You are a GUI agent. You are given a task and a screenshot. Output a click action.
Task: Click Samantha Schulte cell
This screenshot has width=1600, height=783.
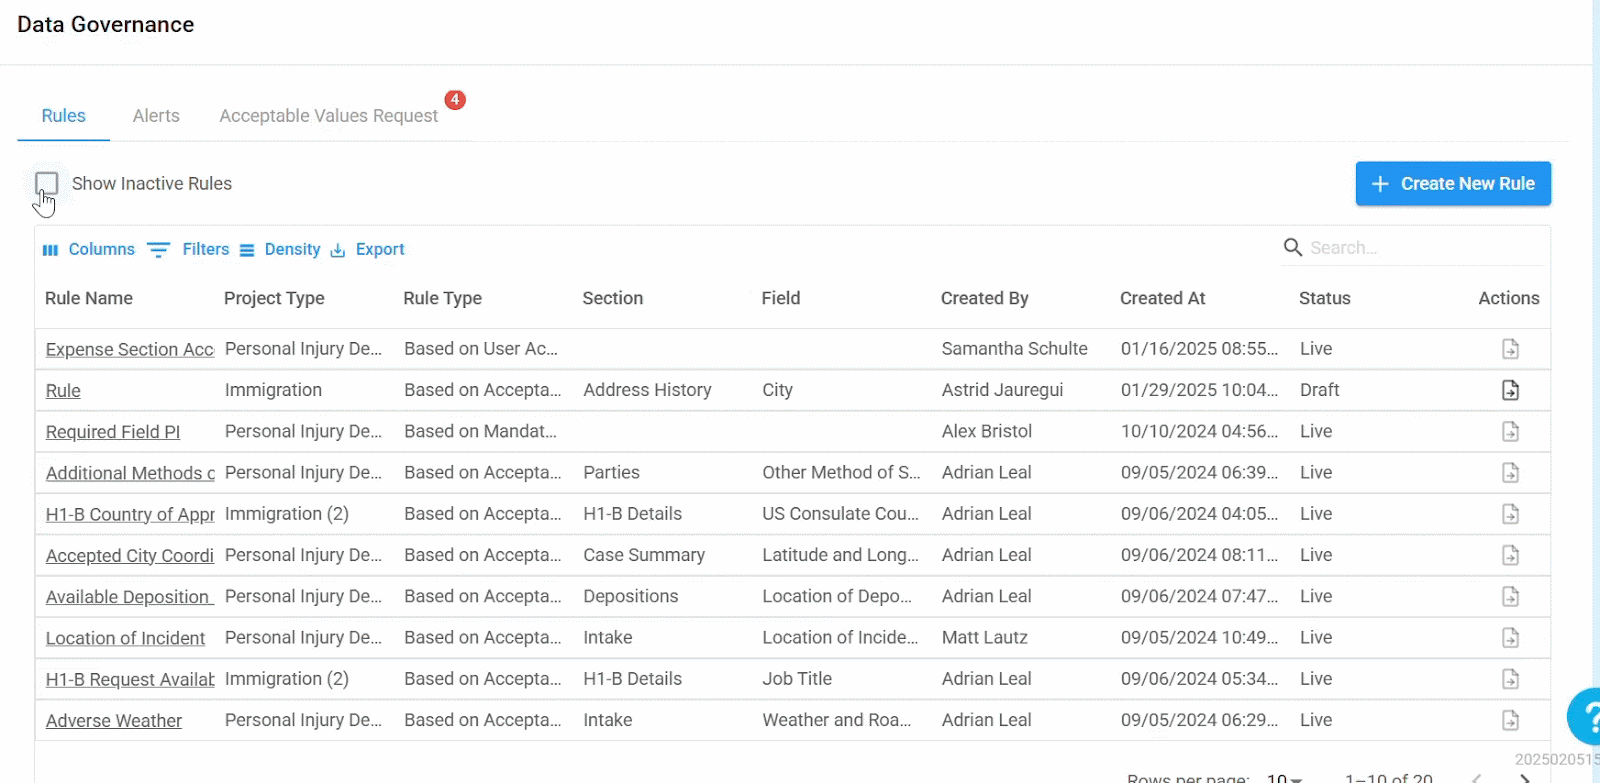click(1015, 349)
